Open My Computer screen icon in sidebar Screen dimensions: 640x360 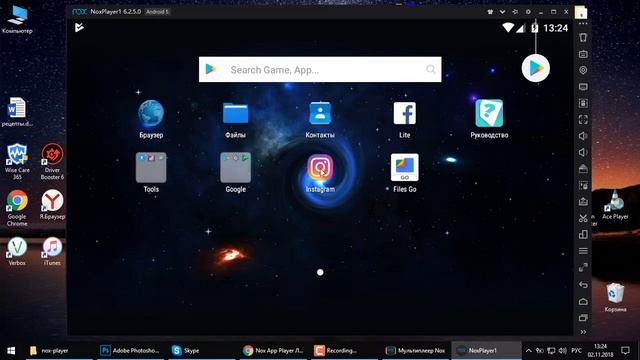583,87
